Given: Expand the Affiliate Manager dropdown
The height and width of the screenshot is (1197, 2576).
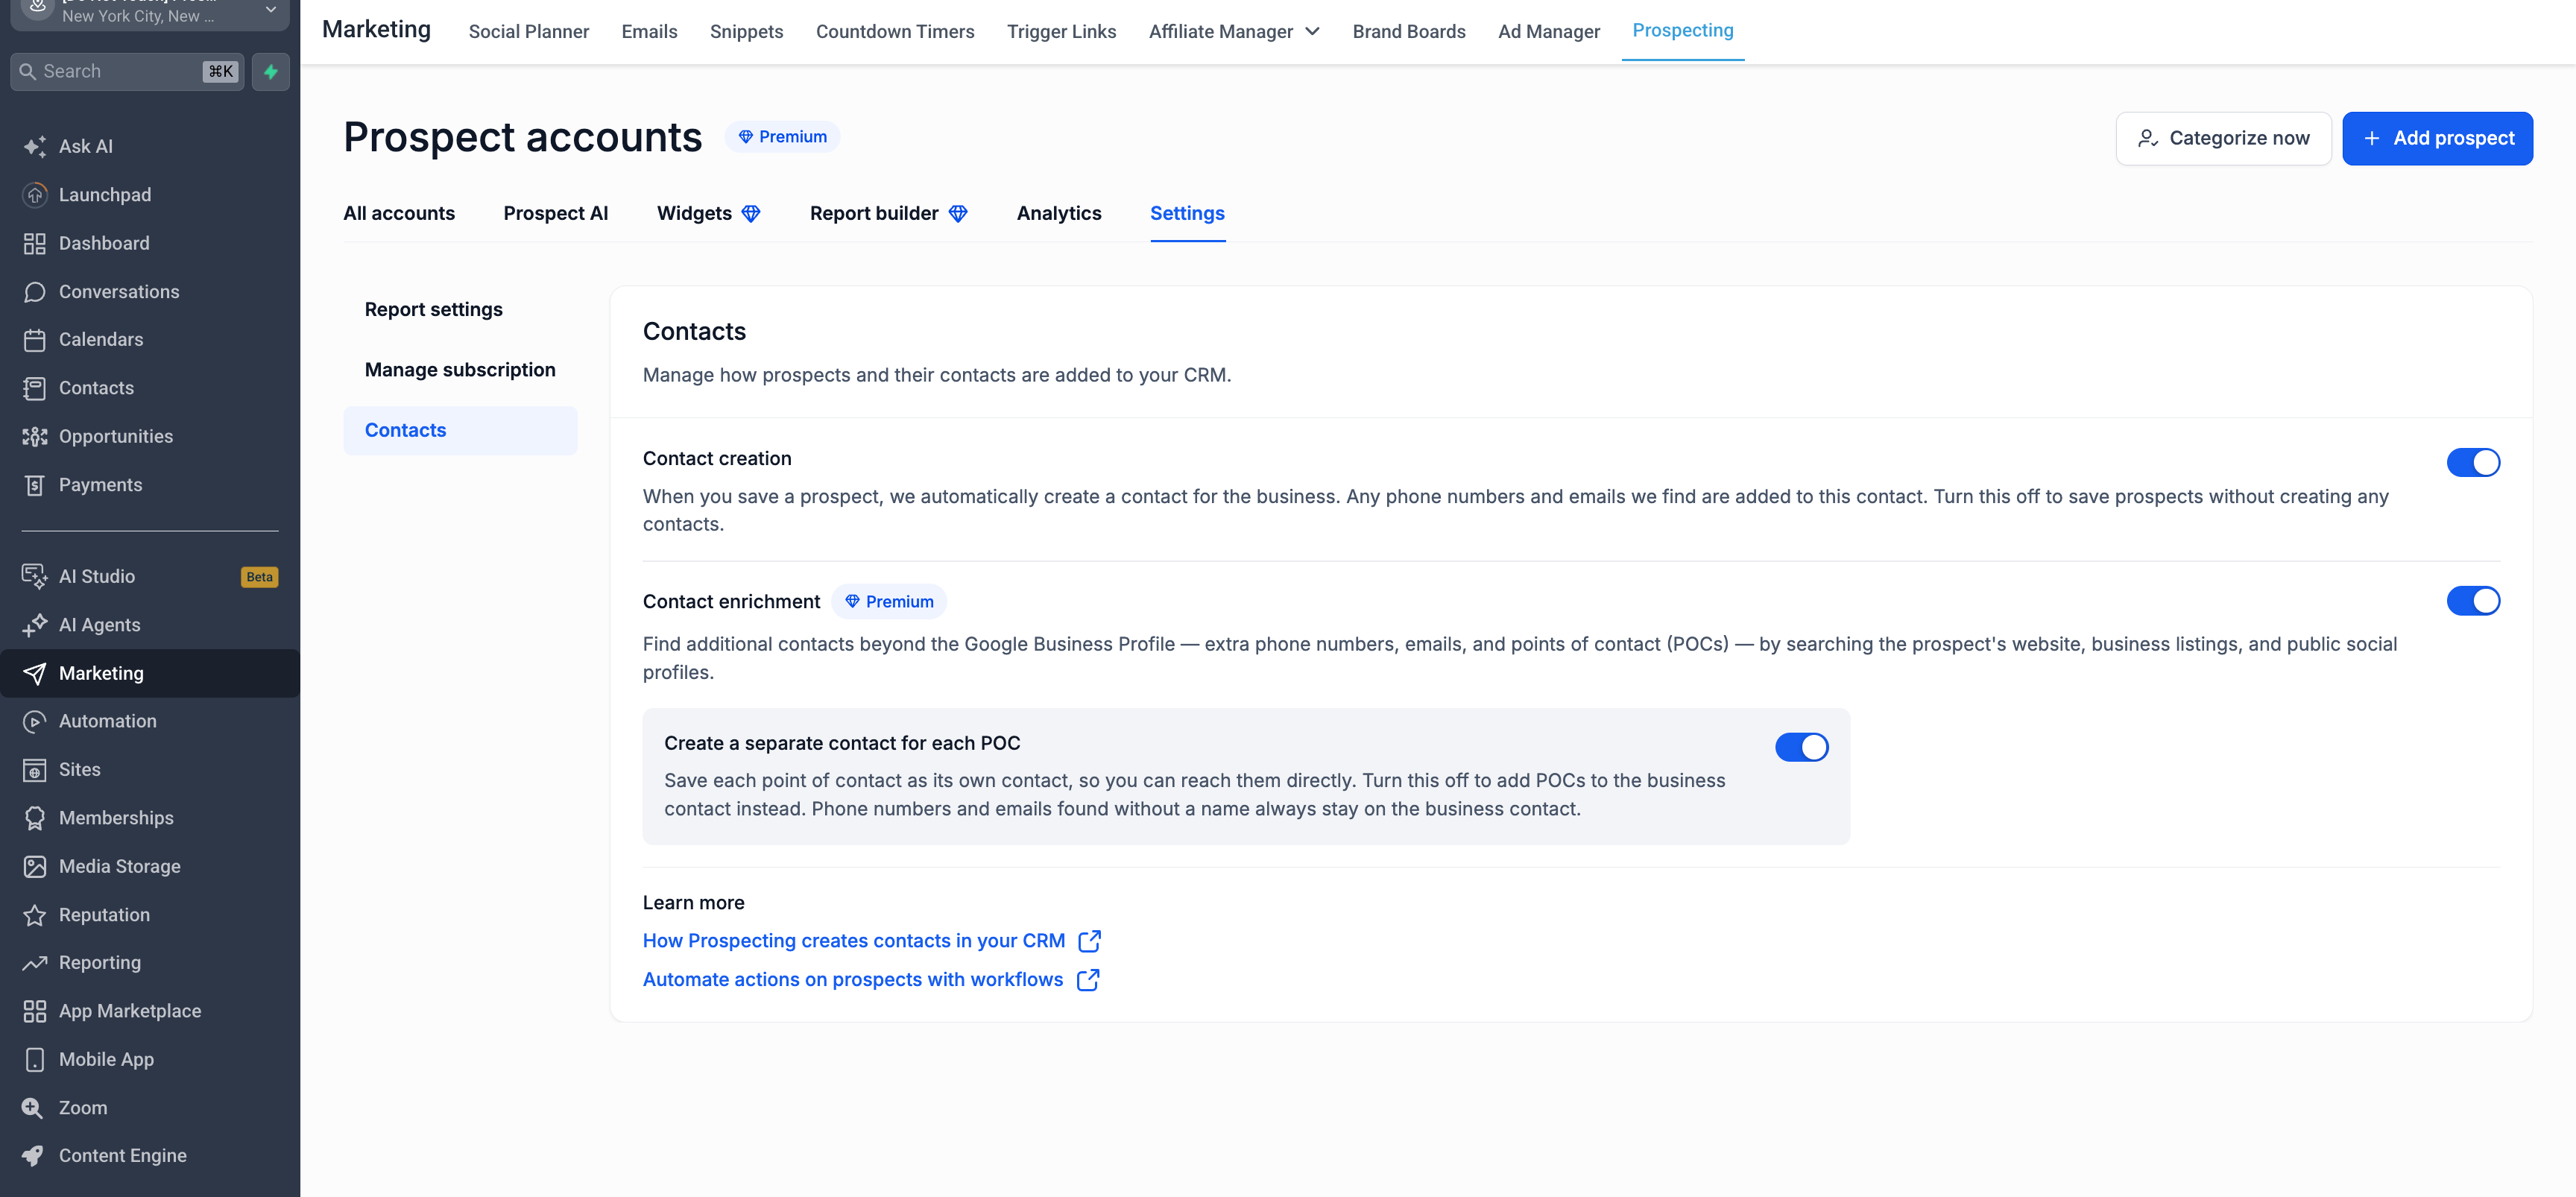Looking at the screenshot, I should 1234,32.
